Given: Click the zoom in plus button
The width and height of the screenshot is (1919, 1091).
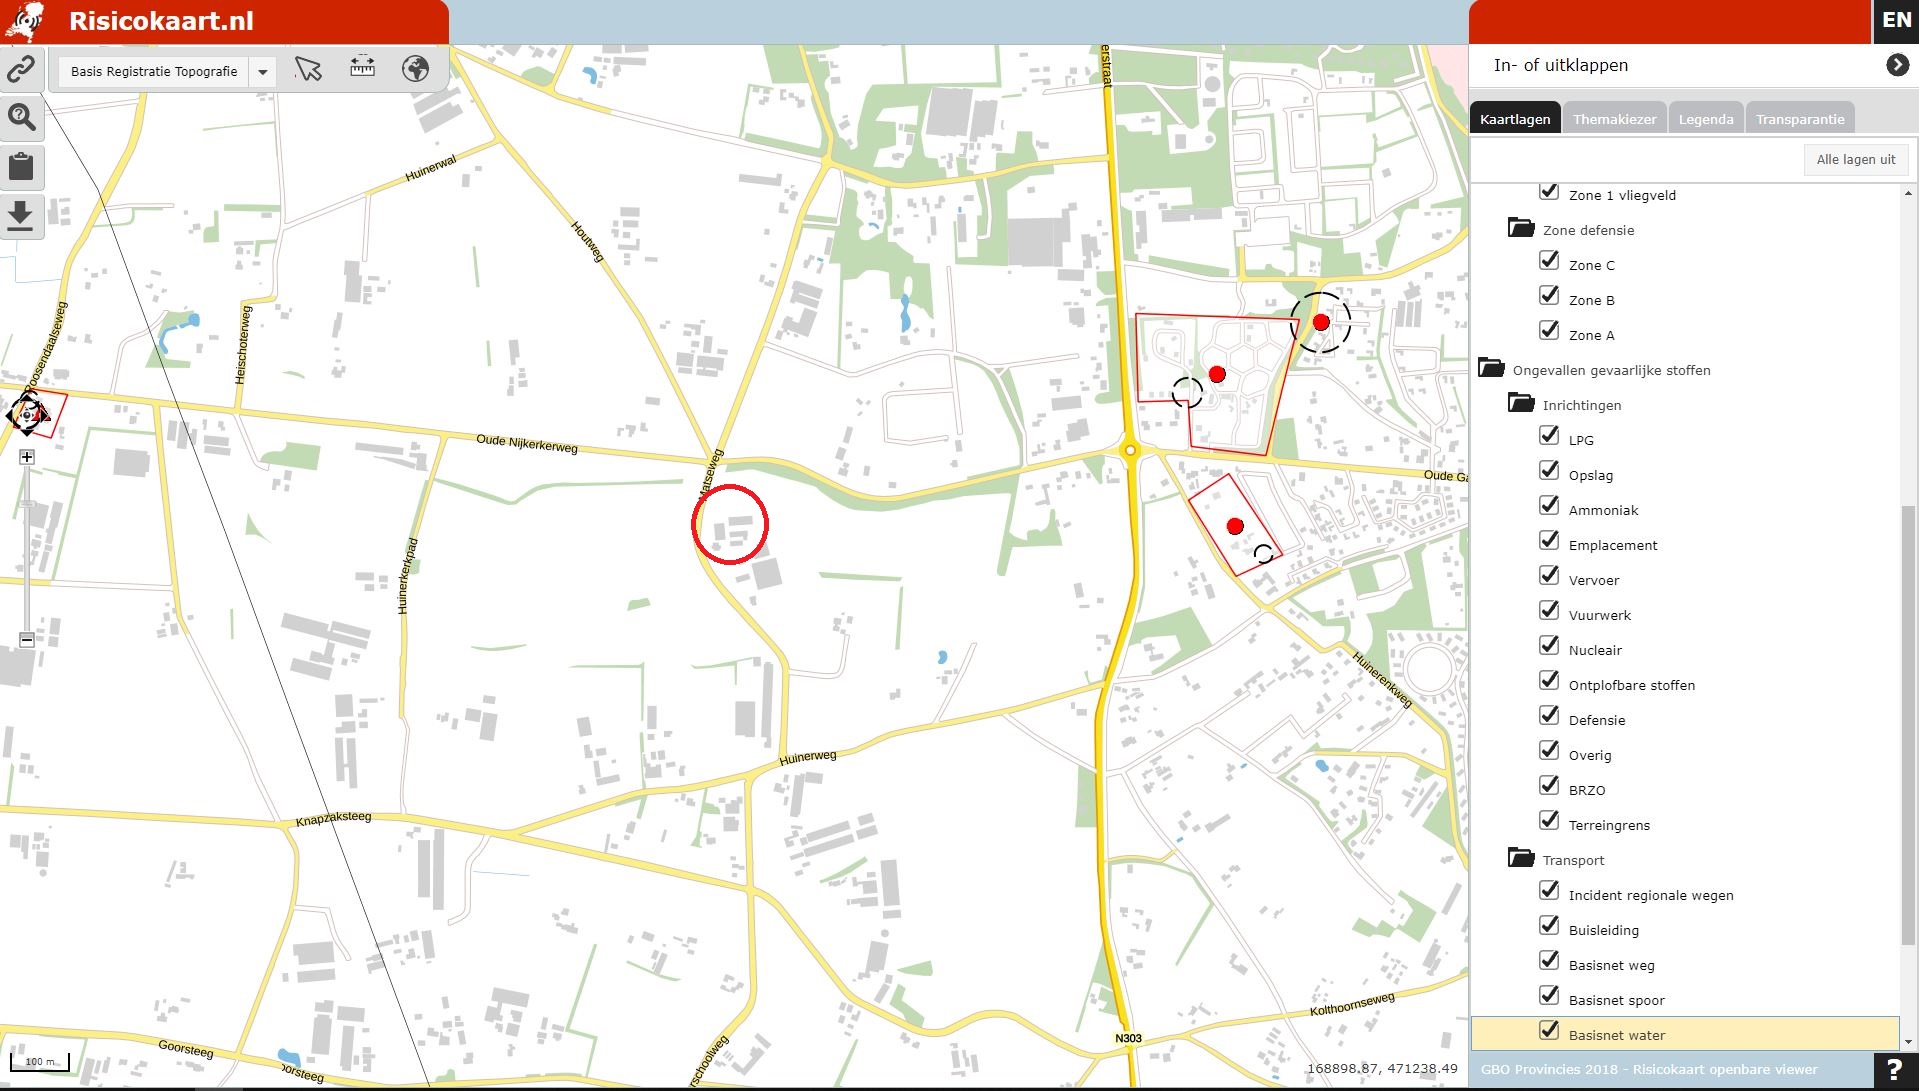Looking at the screenshot, I should (x=27, y=457).
